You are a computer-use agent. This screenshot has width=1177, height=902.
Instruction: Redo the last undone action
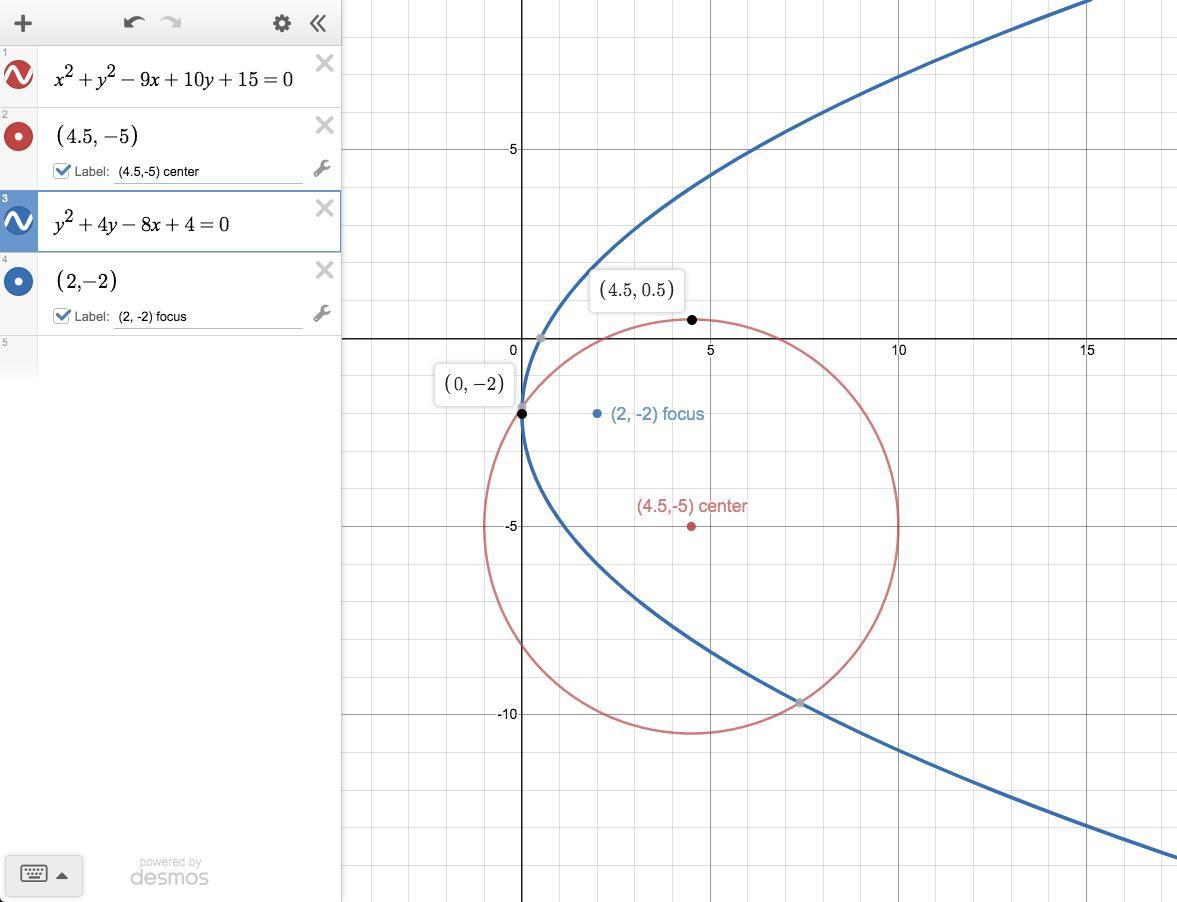[x=172, y=23]
